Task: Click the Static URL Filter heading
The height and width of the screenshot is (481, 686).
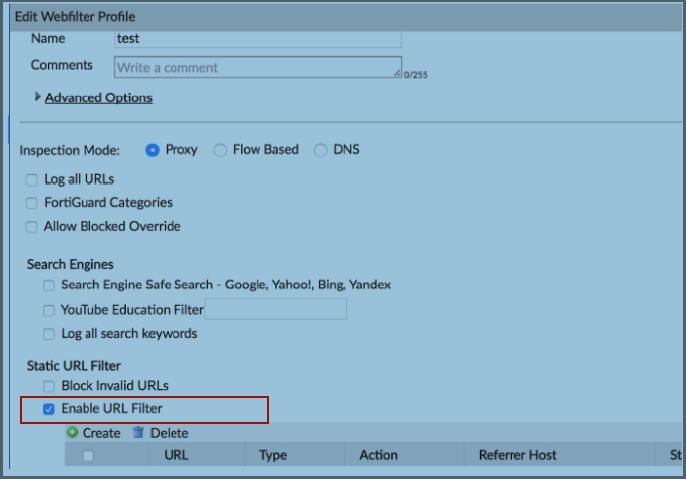Action: tap(74, 366)
